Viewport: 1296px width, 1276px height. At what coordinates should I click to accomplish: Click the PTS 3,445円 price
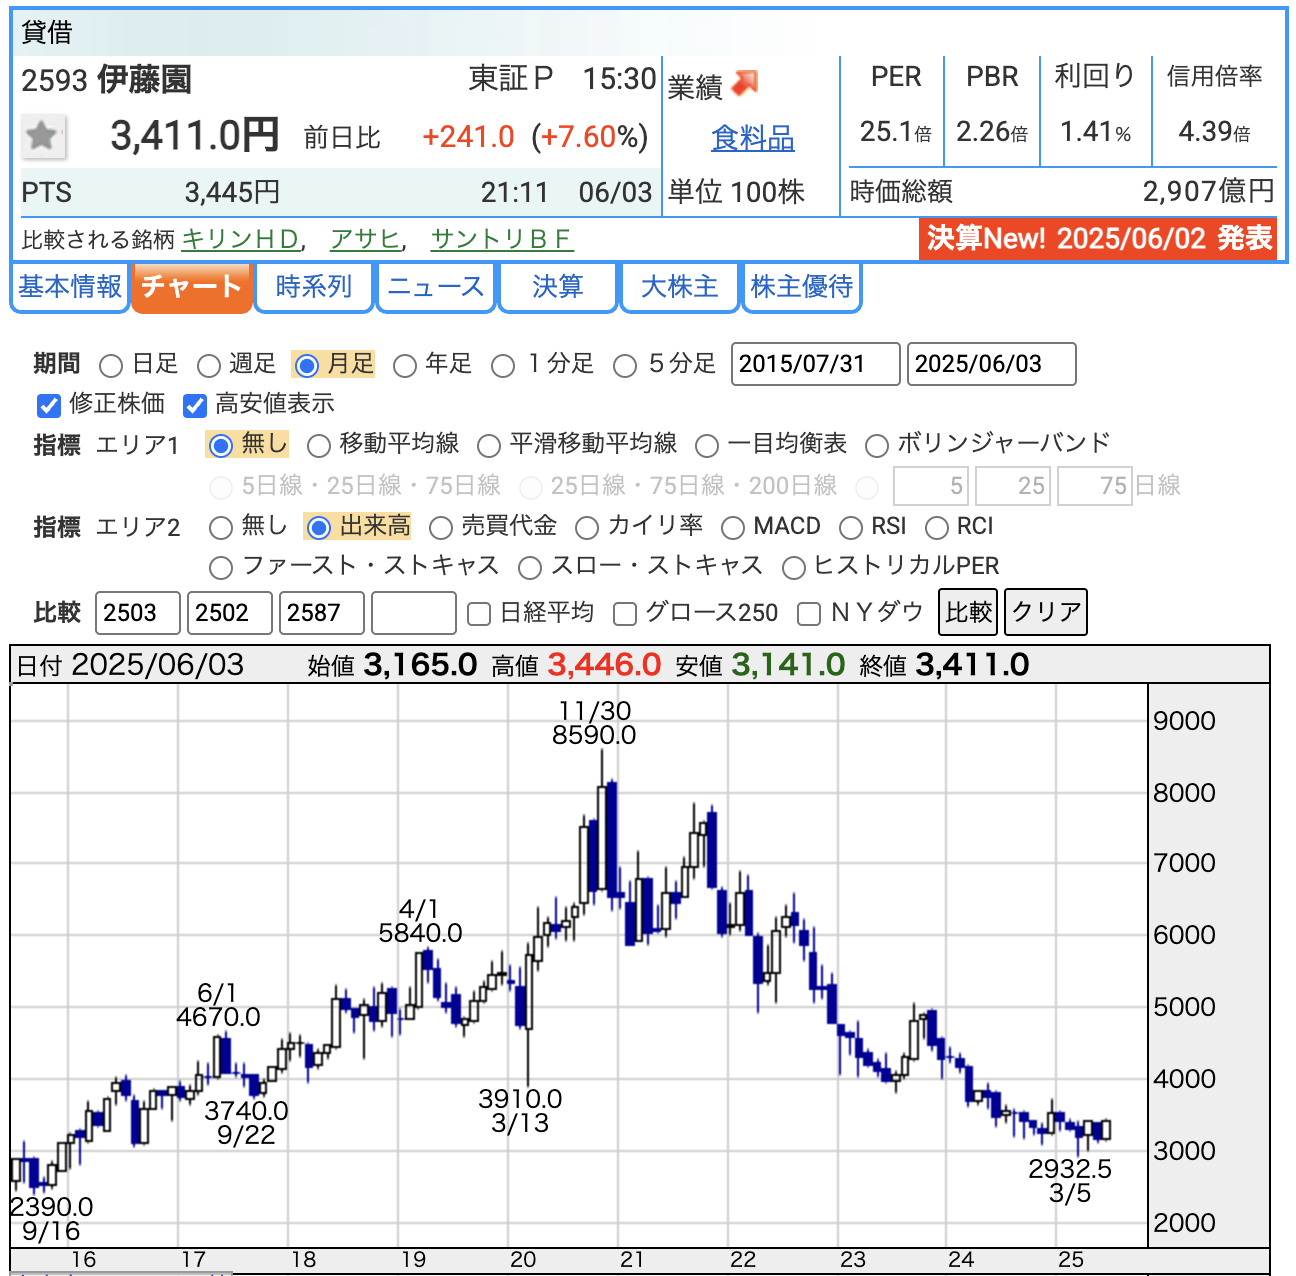pos(232,193)
